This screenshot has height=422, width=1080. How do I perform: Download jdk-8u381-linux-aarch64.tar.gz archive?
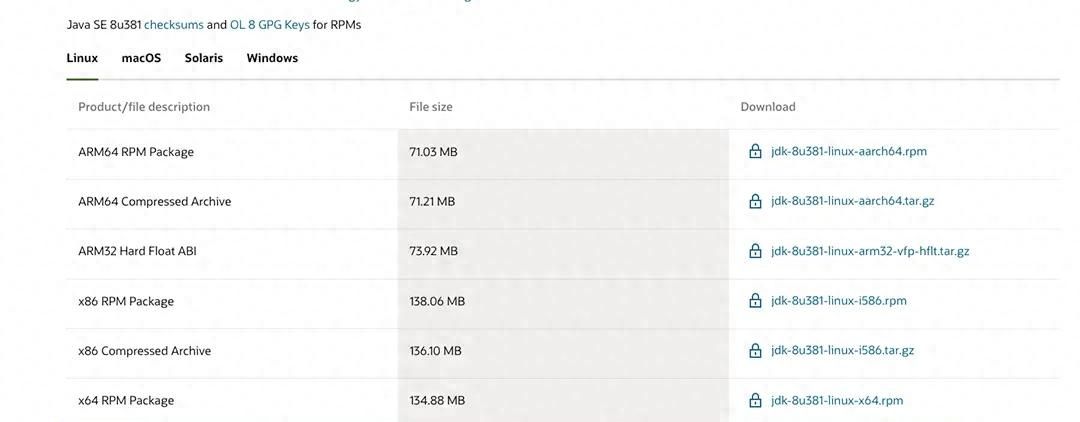[x=853, y=201]
